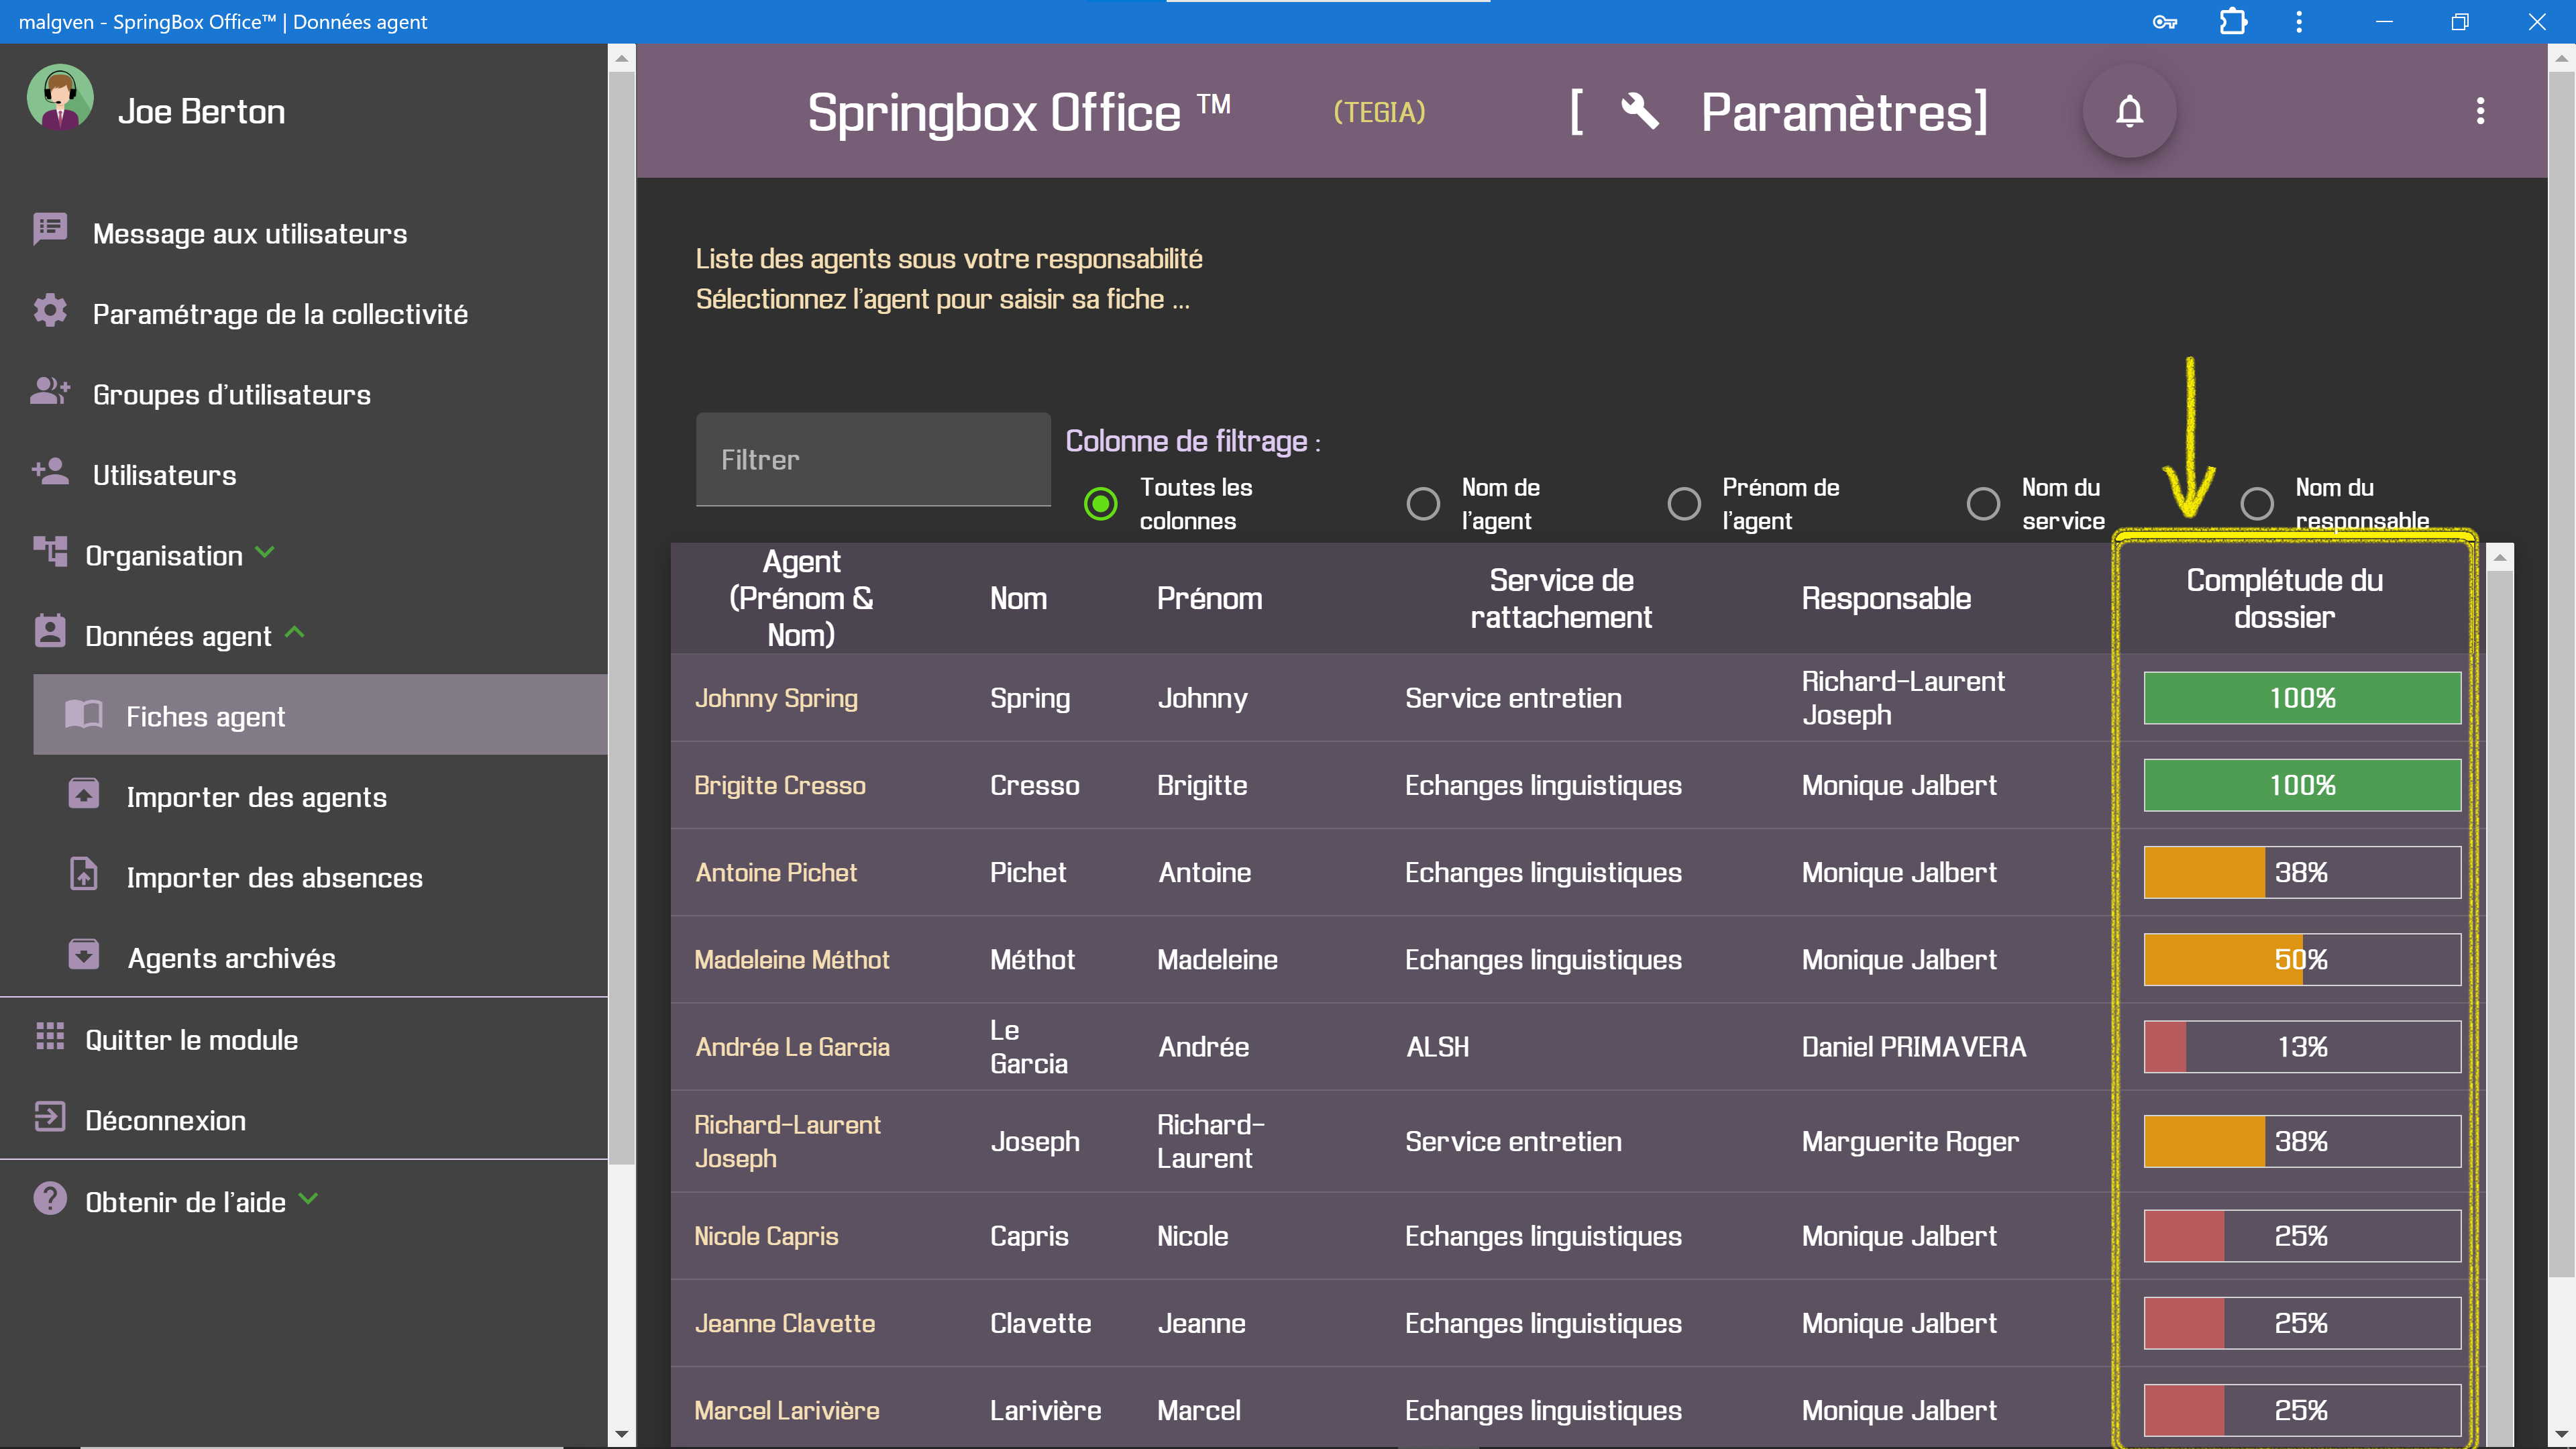Expand the Obtenir de l'aide chevron
Viewport: 2576px width, 1449px height.
[309, 1198]
